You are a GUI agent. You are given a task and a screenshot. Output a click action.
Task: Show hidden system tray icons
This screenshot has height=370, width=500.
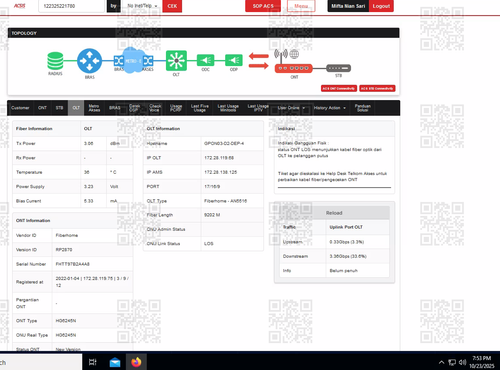tap(441, 362)
